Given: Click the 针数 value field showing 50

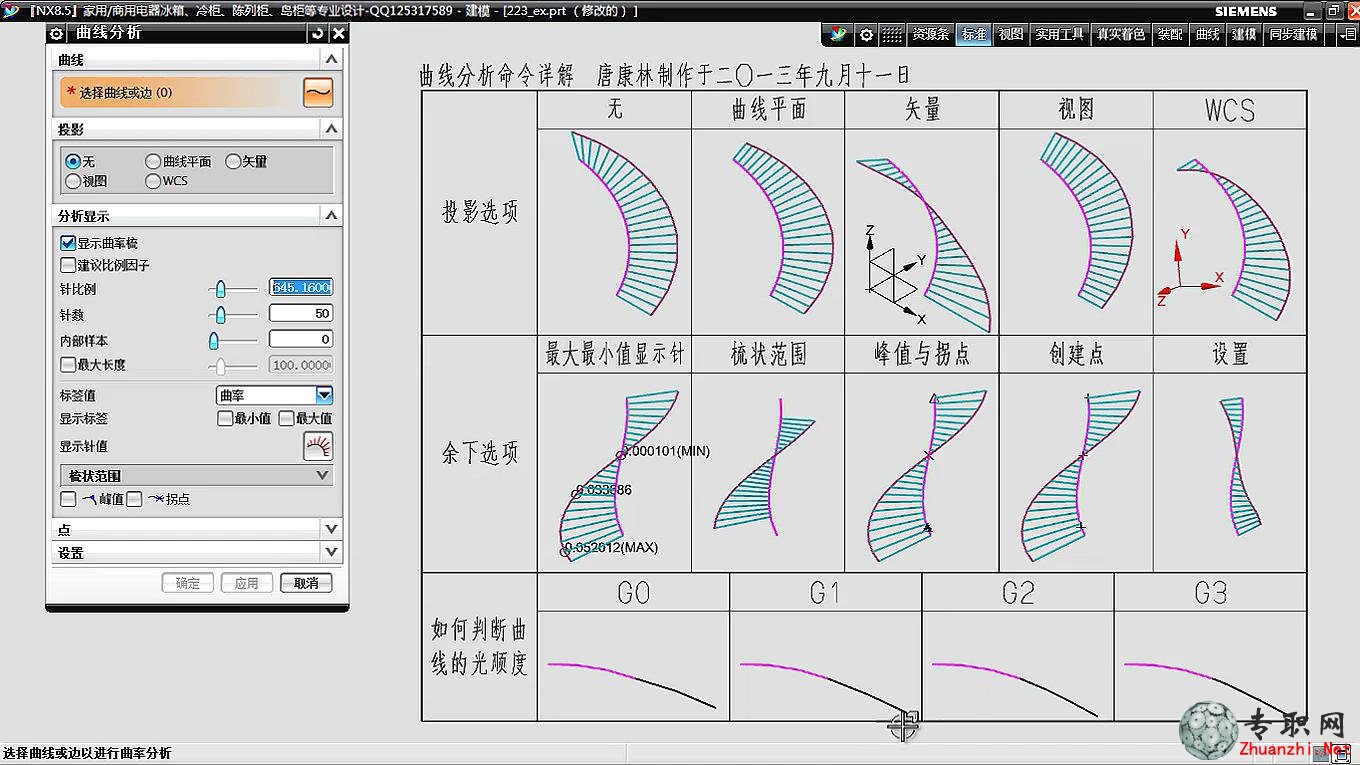Looking at the screenshot, I should click(x=301, y=313).
